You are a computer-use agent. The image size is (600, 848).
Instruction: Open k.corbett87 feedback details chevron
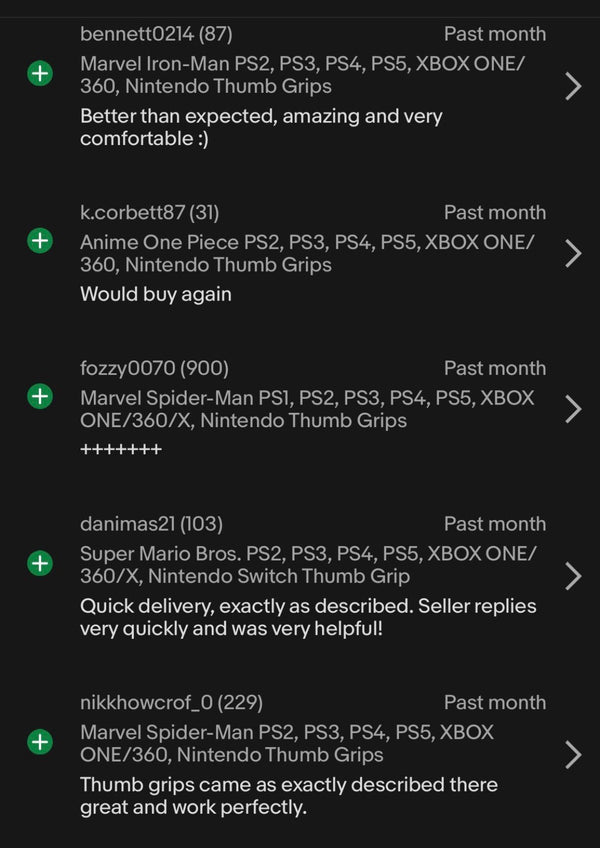pyautogui.click(x=573, y=253)
